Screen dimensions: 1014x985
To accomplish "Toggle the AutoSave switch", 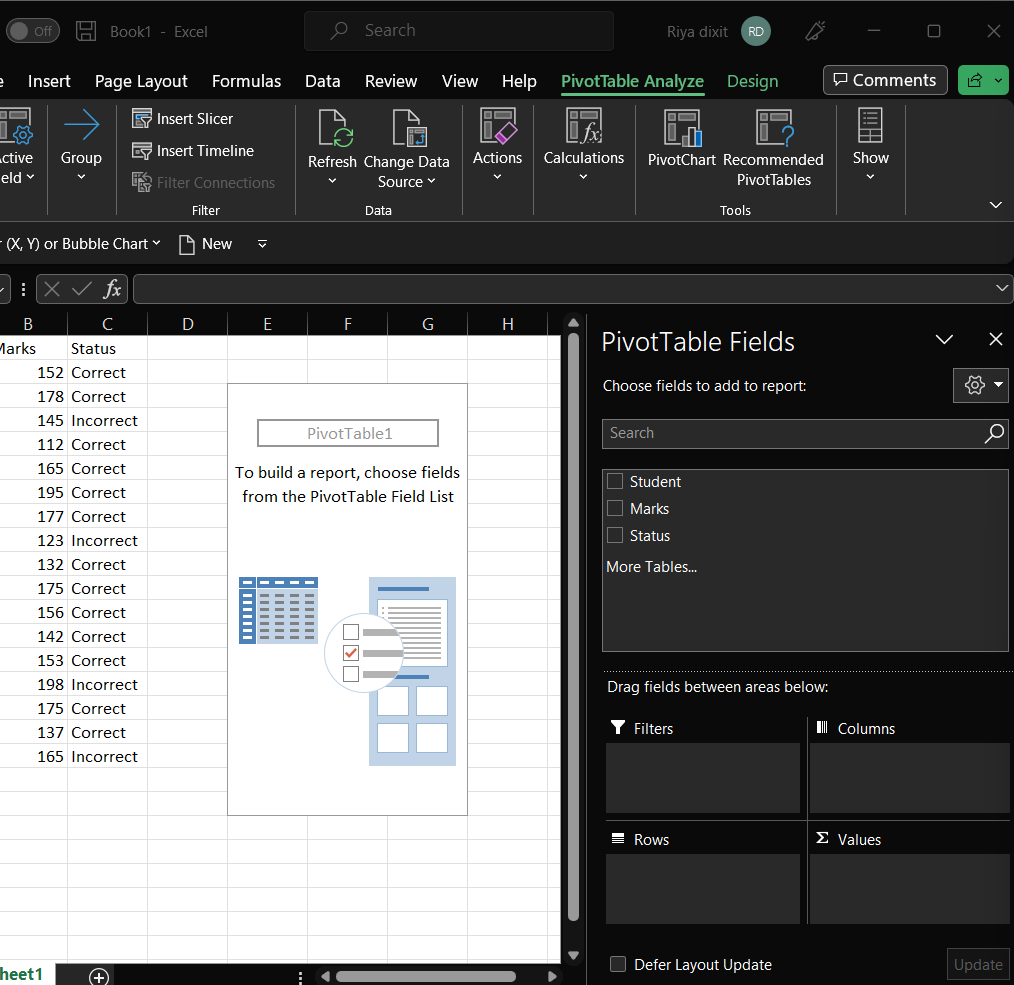I will (x=32, y=31).
